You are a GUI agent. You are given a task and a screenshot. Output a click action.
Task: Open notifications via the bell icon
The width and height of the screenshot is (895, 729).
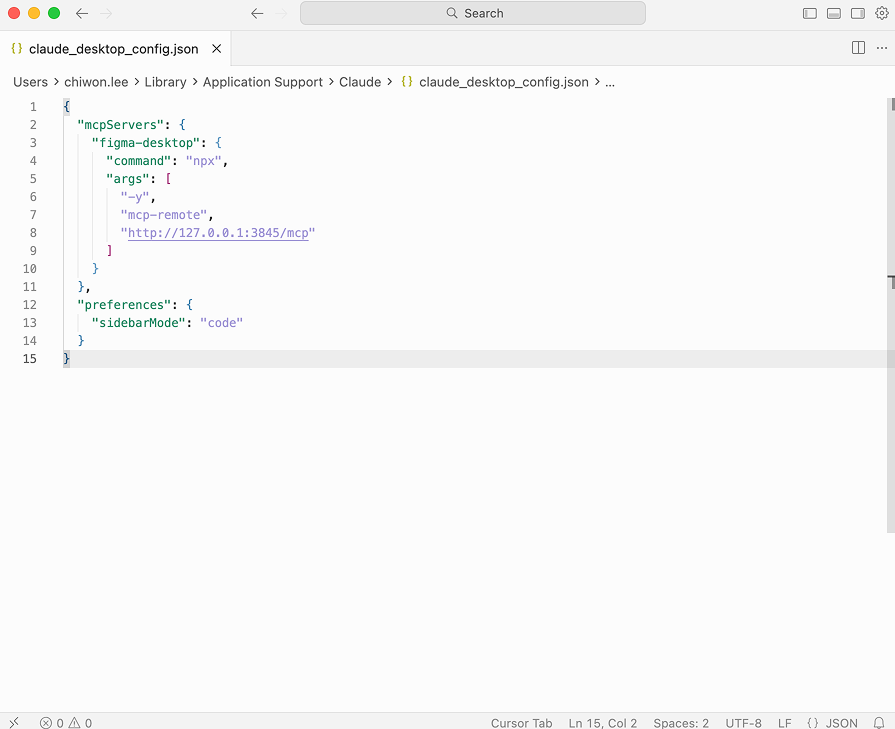click(x=880, y=722)
